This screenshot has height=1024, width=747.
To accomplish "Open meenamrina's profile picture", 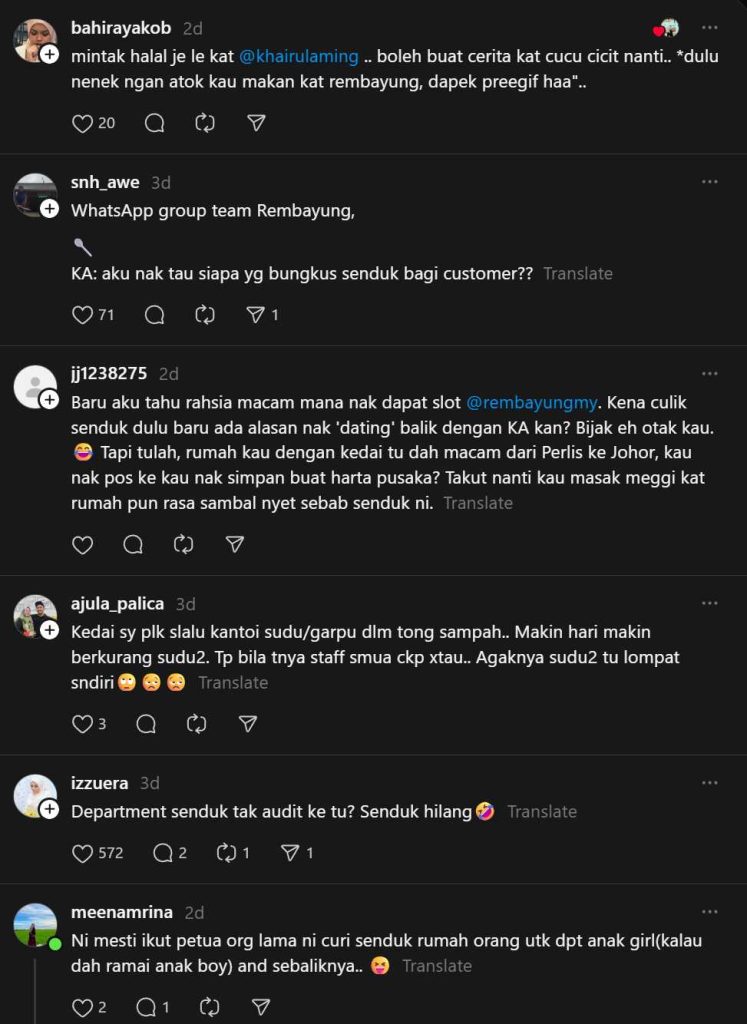I will tap(35, 925).
